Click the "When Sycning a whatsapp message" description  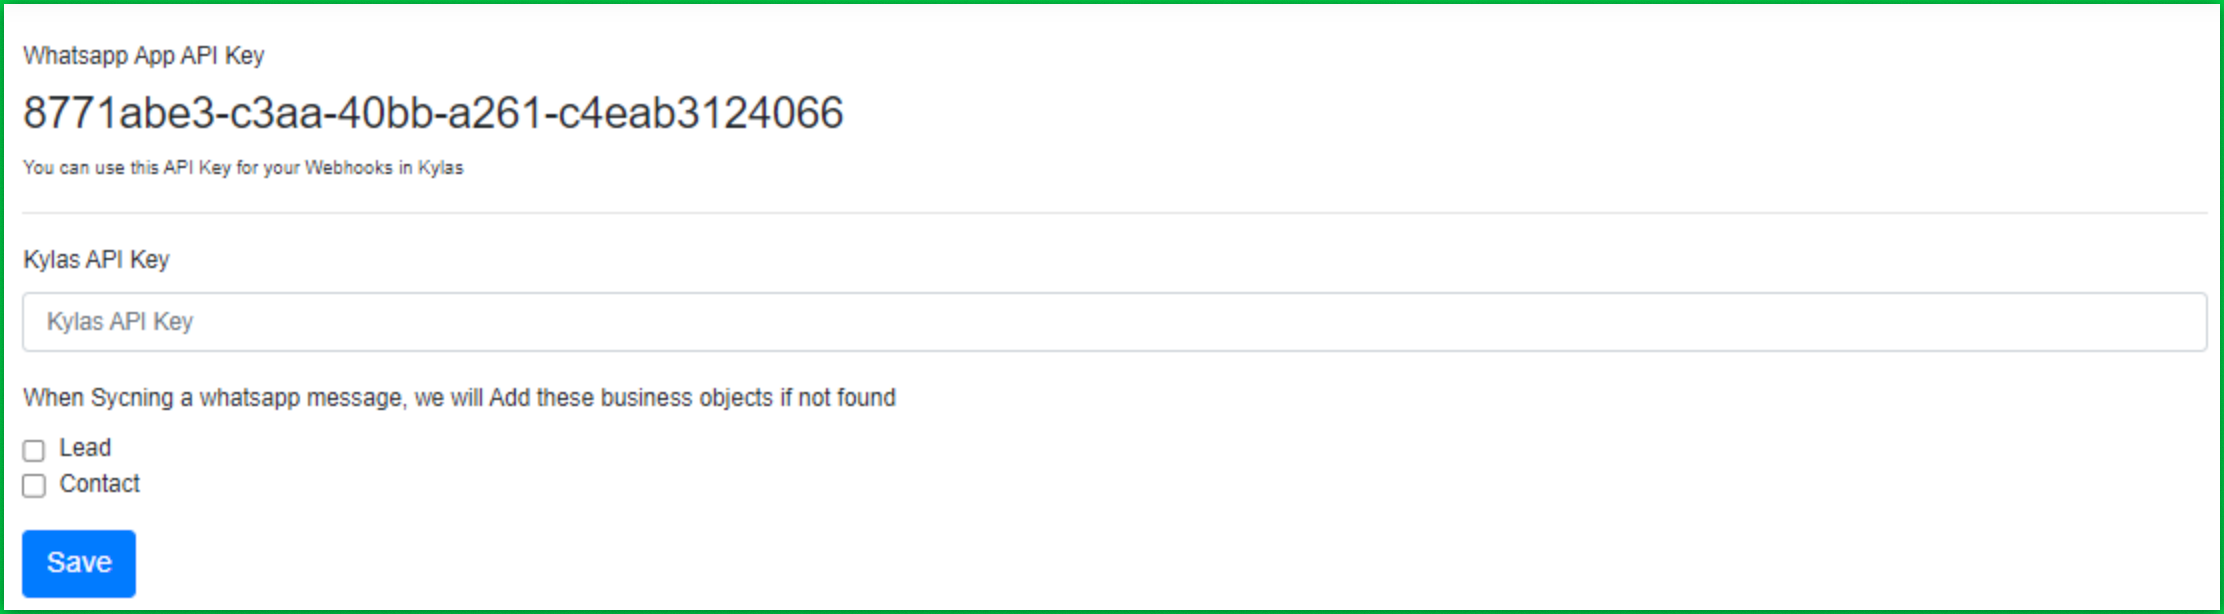tap(459, 398)
